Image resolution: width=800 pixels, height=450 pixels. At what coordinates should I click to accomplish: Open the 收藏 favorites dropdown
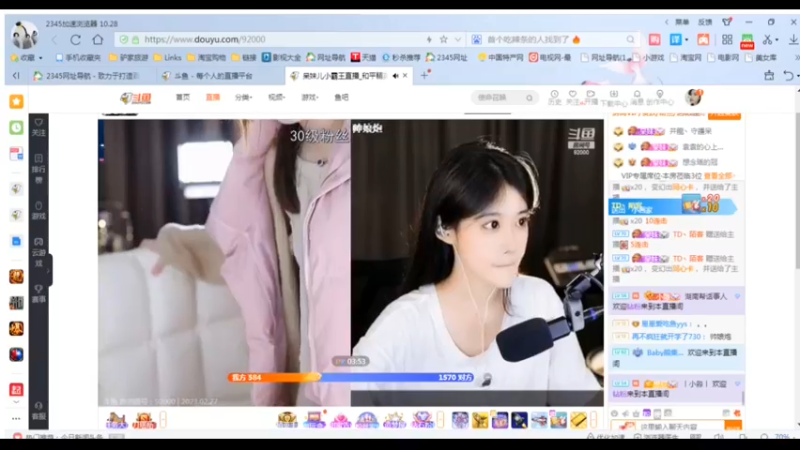(x=28, y=58)
